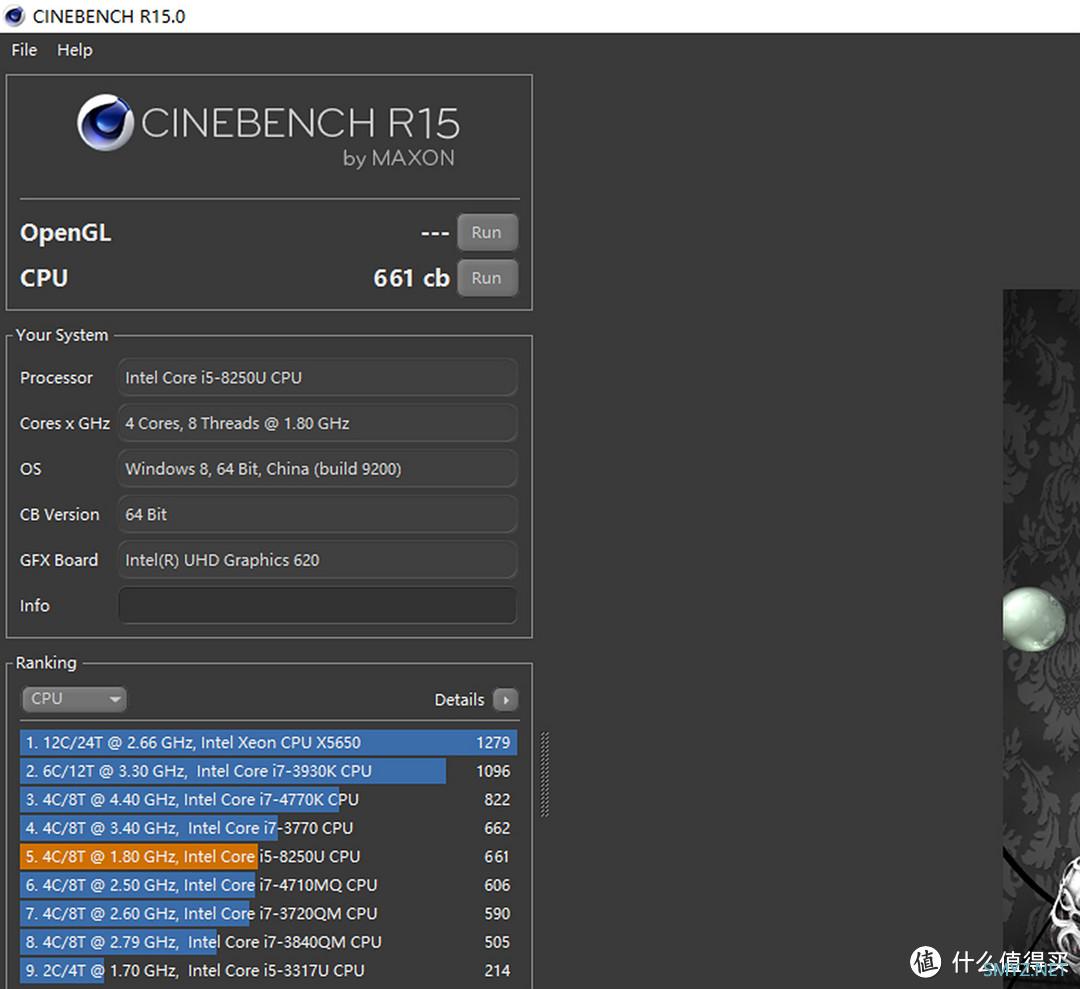The width and height of the screenshot is (1080, 989).
Task: Open the CPU ranking dropdown
Action: coord(74,699)
